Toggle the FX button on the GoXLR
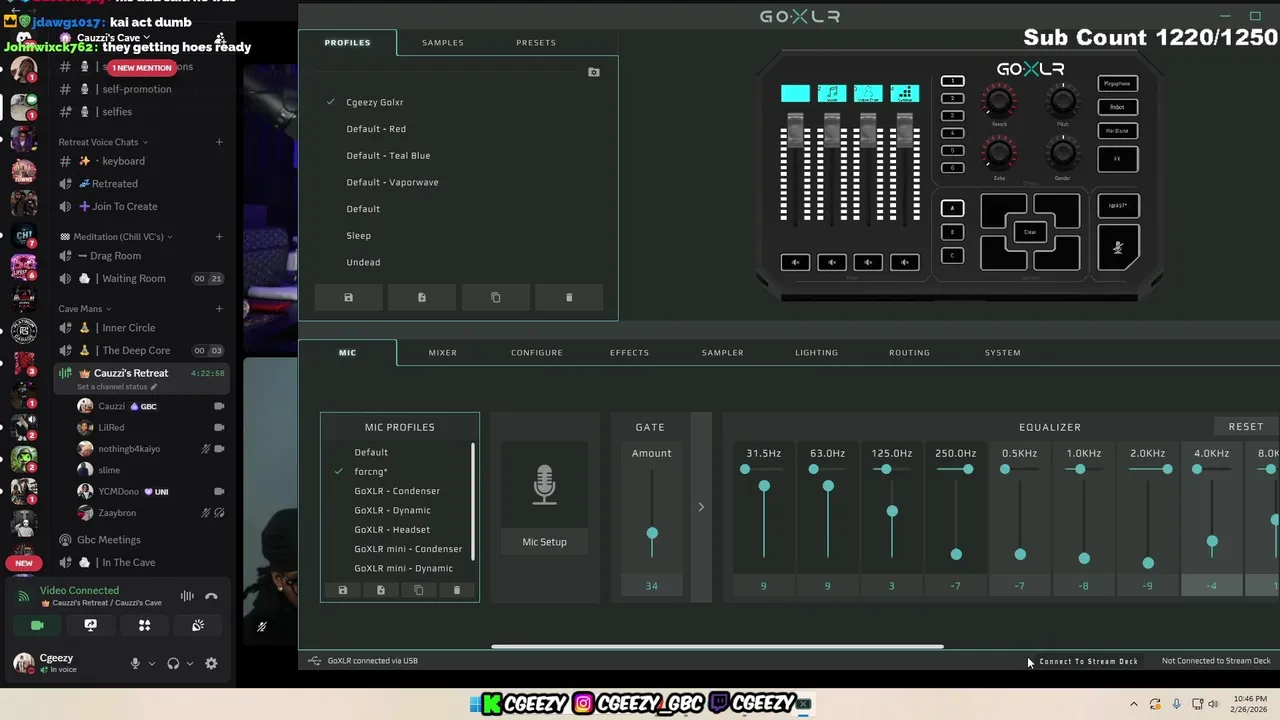This screenshot has width=1280, height=720. pyautogui.click(x=1117, y=158)
